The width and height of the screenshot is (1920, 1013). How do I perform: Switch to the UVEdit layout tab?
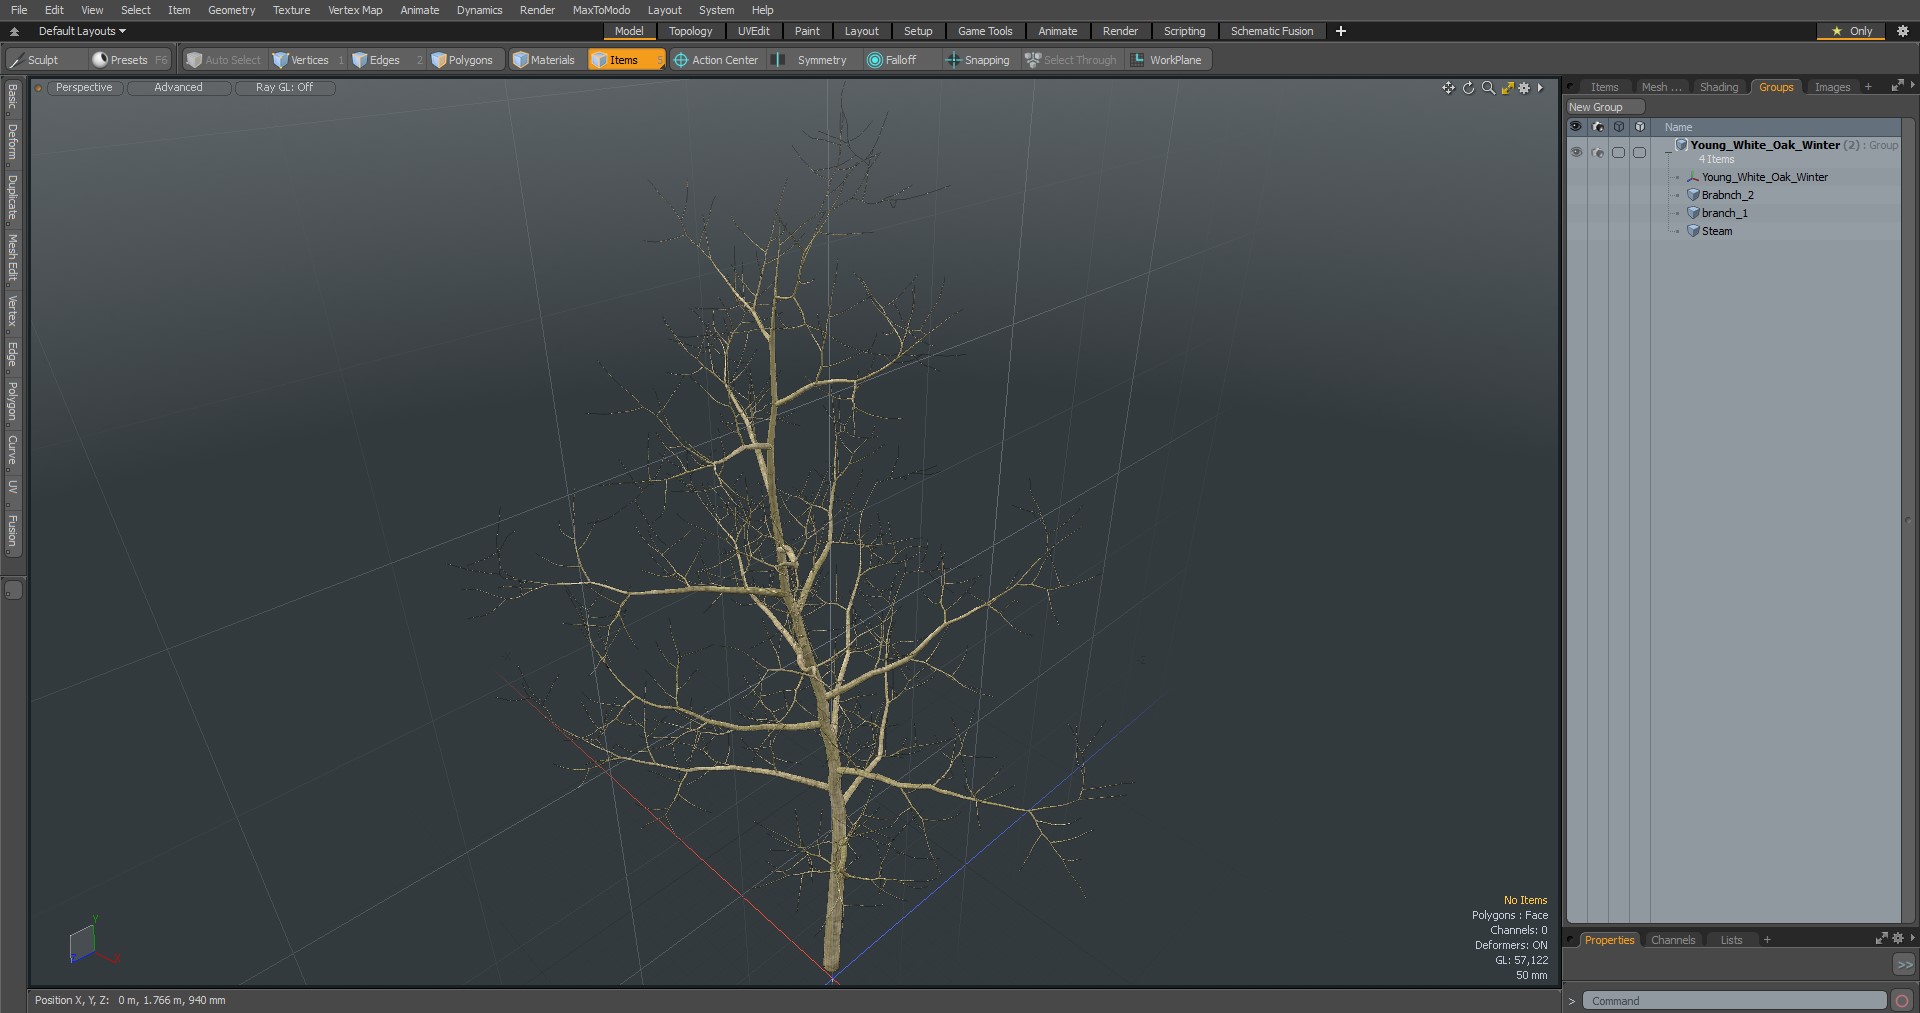pyautogui.click(x=753, y=31)
